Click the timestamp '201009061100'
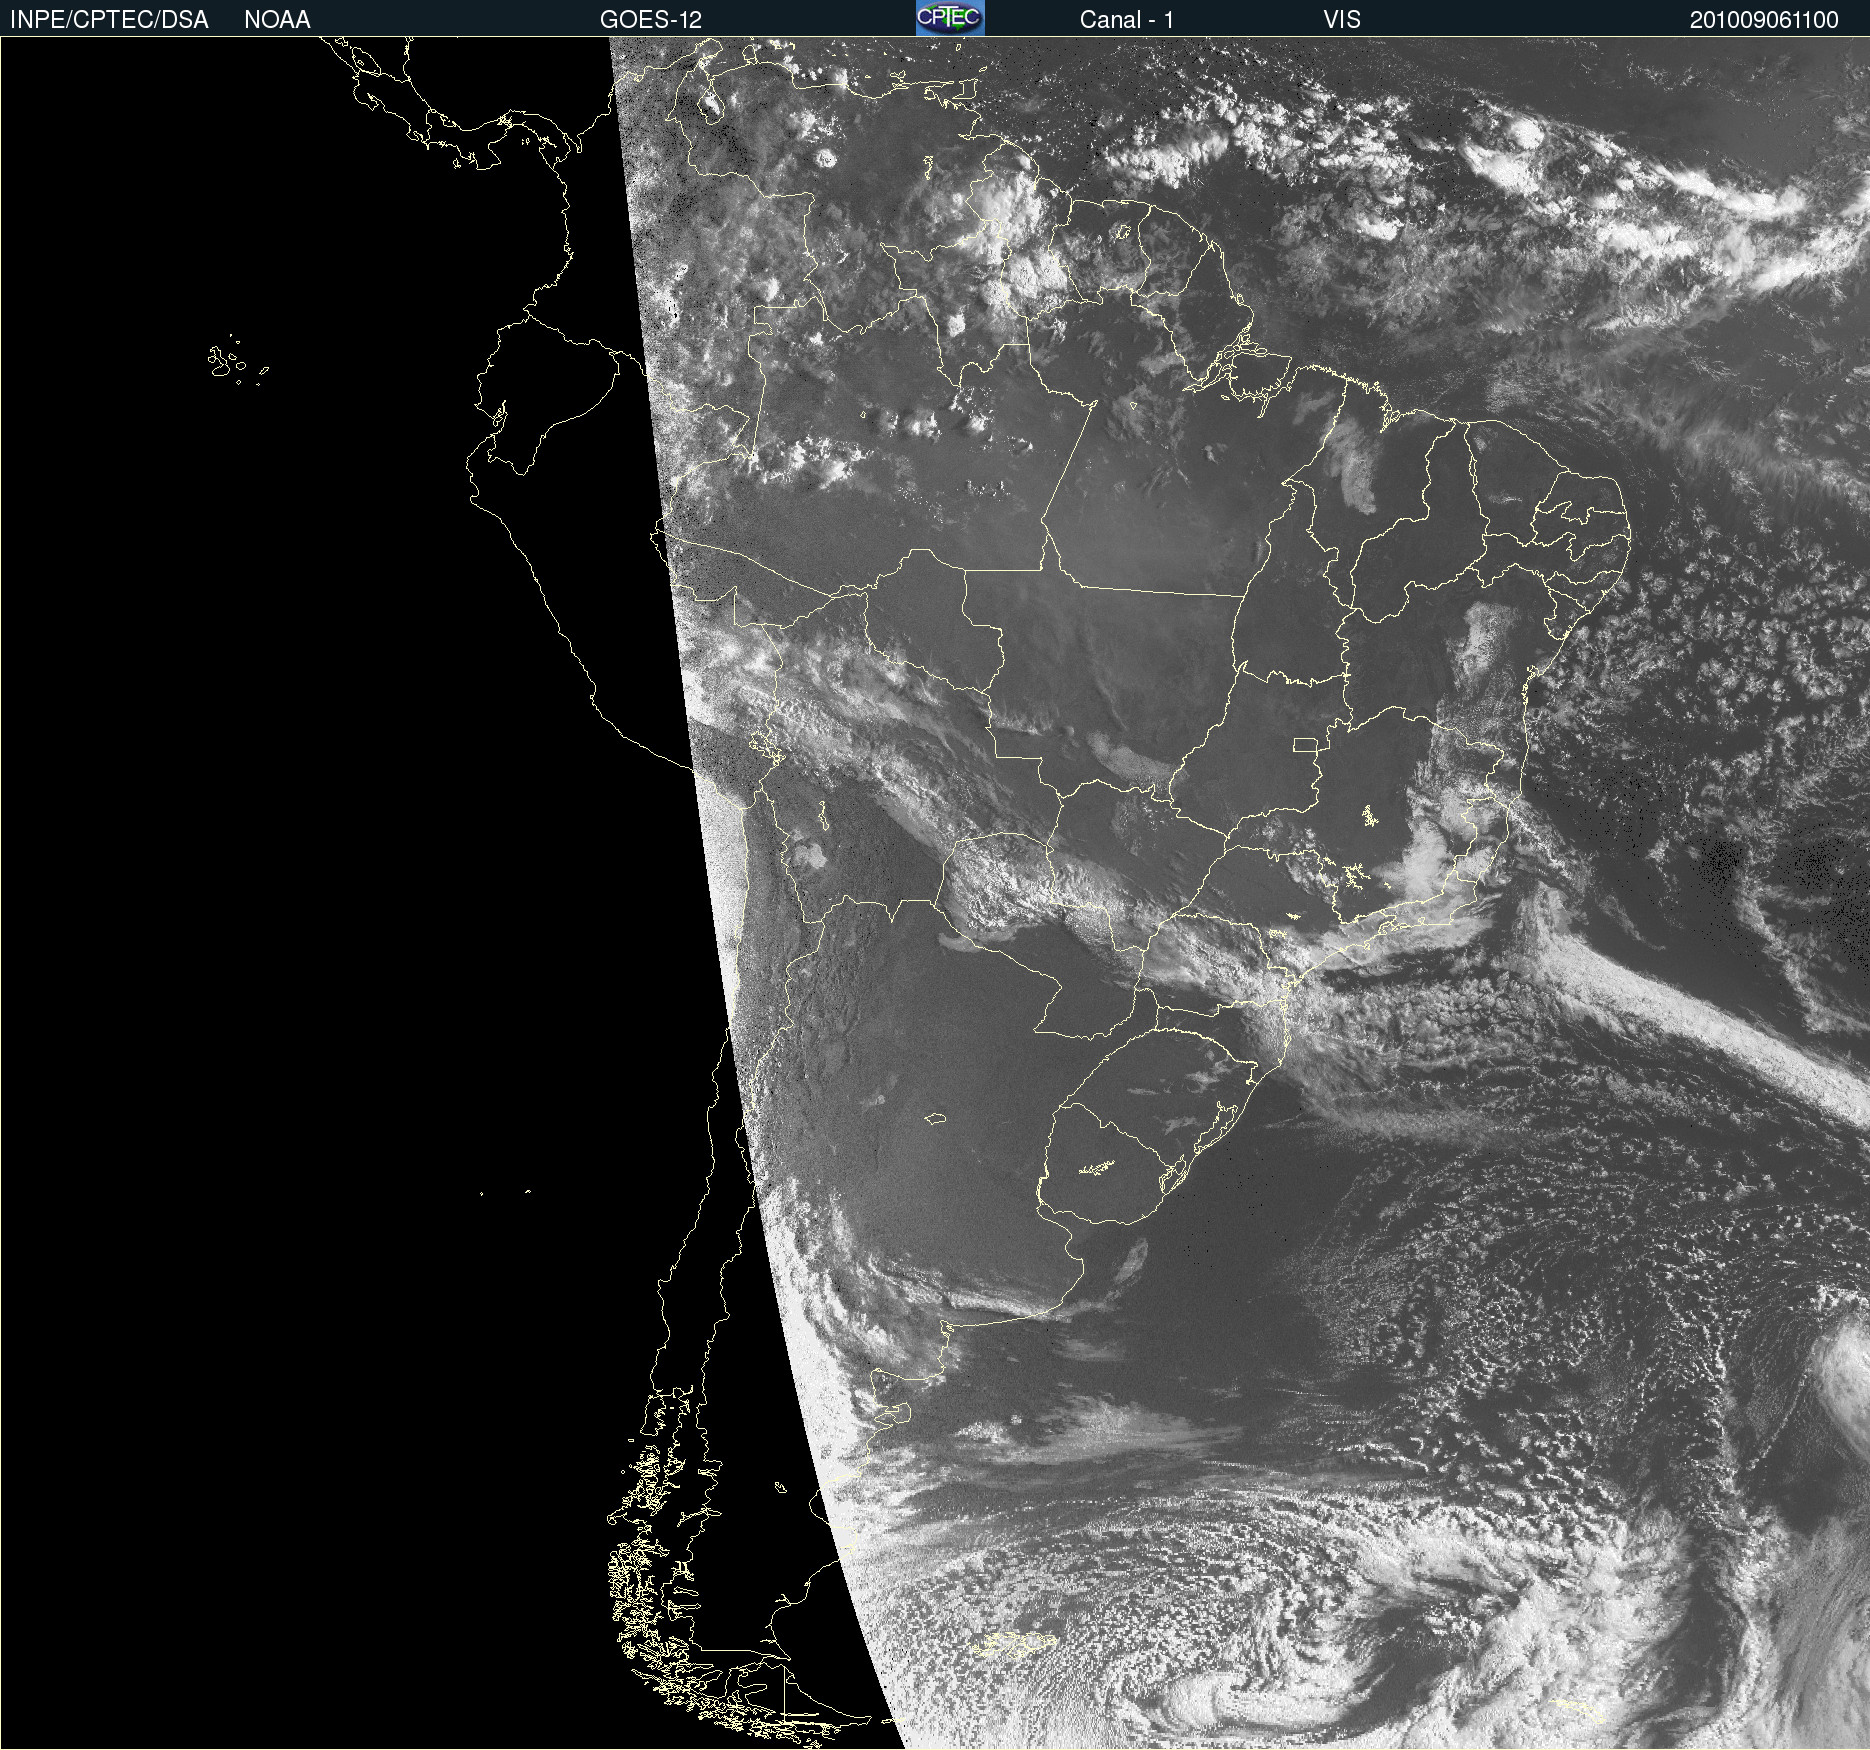Viewport: 1870px width, 1750px height. click(x=1764, y=20)
